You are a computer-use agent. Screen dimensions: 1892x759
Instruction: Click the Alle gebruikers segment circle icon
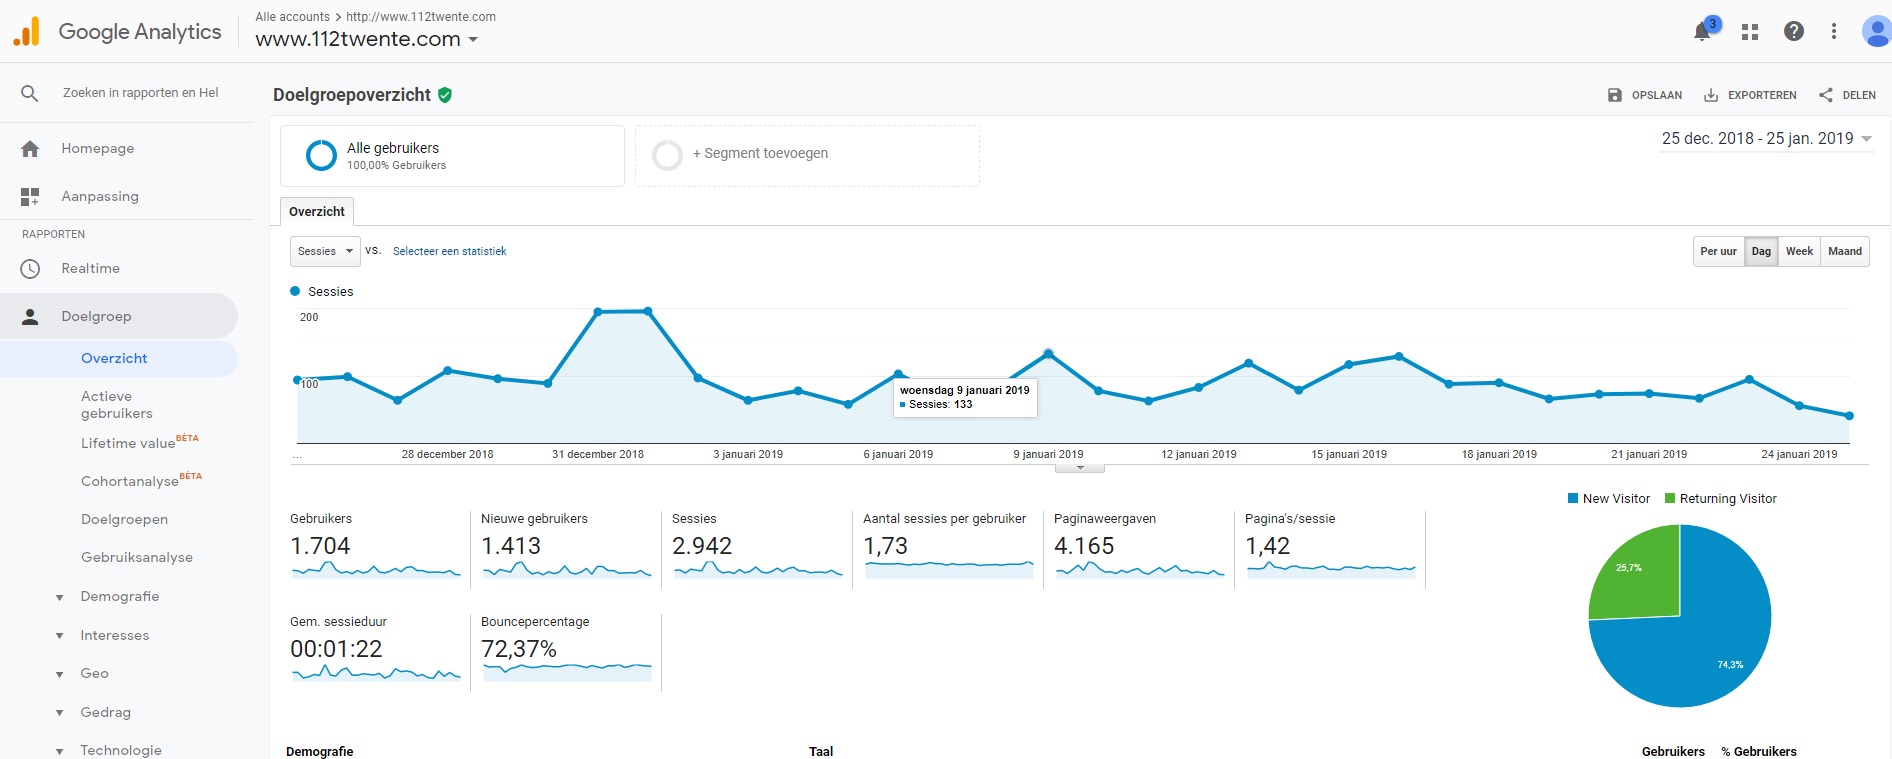(321, 155)
